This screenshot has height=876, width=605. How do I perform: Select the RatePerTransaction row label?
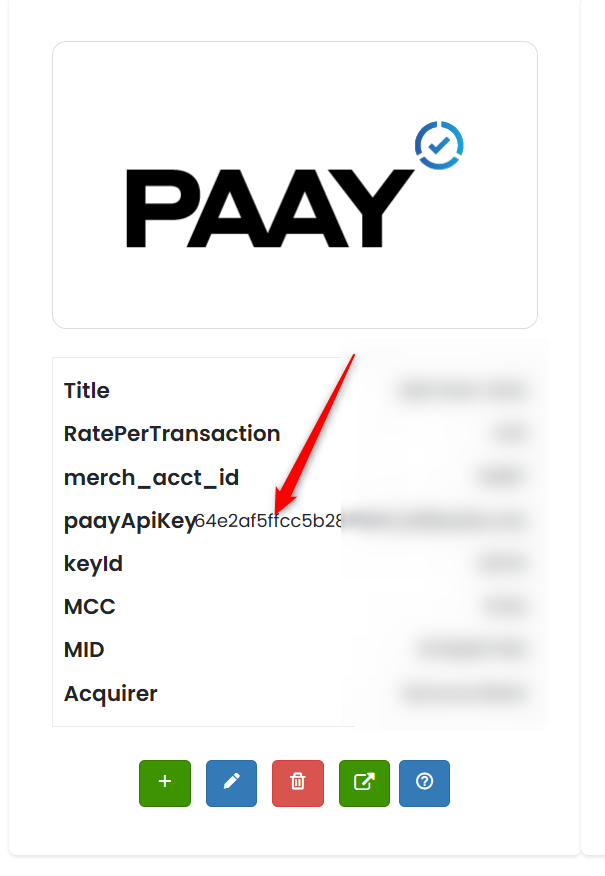click(172, 434)
